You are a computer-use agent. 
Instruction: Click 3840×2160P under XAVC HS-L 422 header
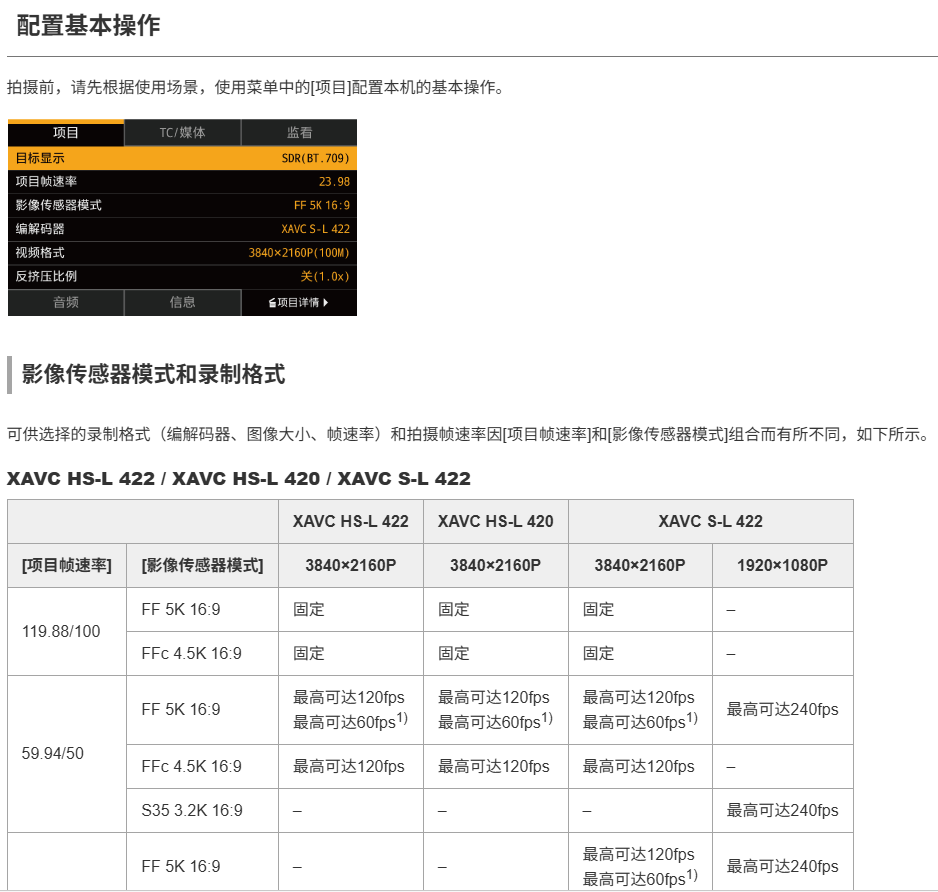(351, 565)
